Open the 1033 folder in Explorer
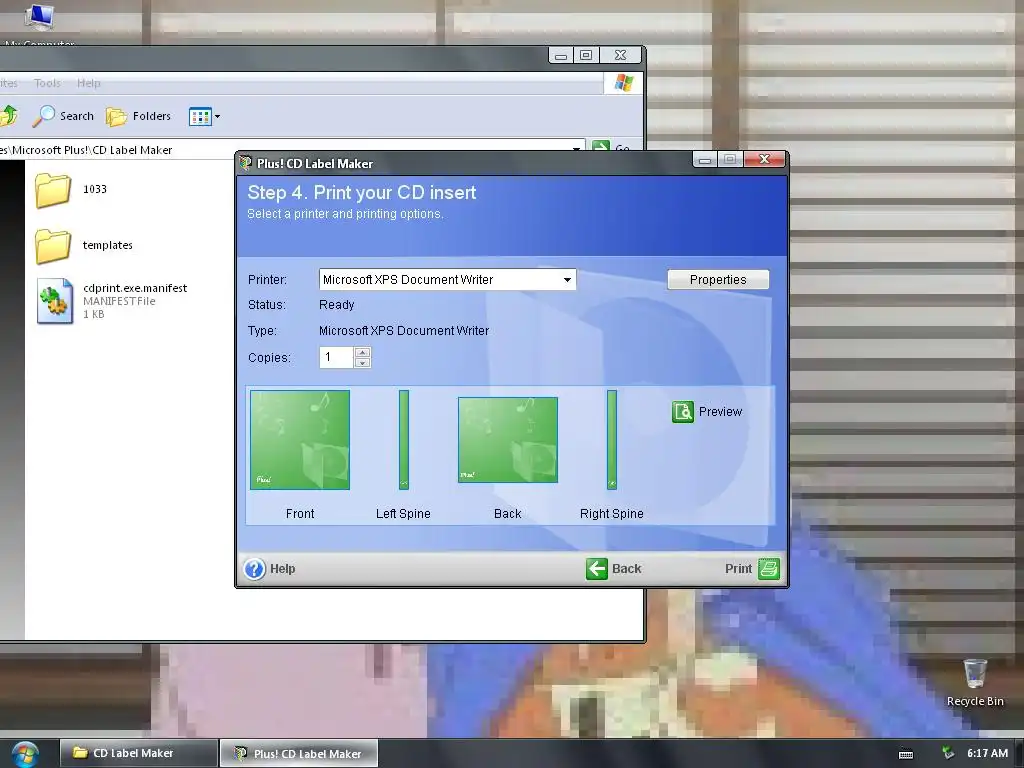 (x=53, y=190)
